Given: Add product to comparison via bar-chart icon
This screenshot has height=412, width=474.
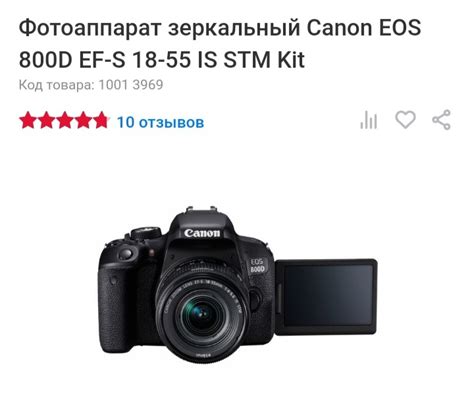Looking at the screenshot, I should (369, 120).
